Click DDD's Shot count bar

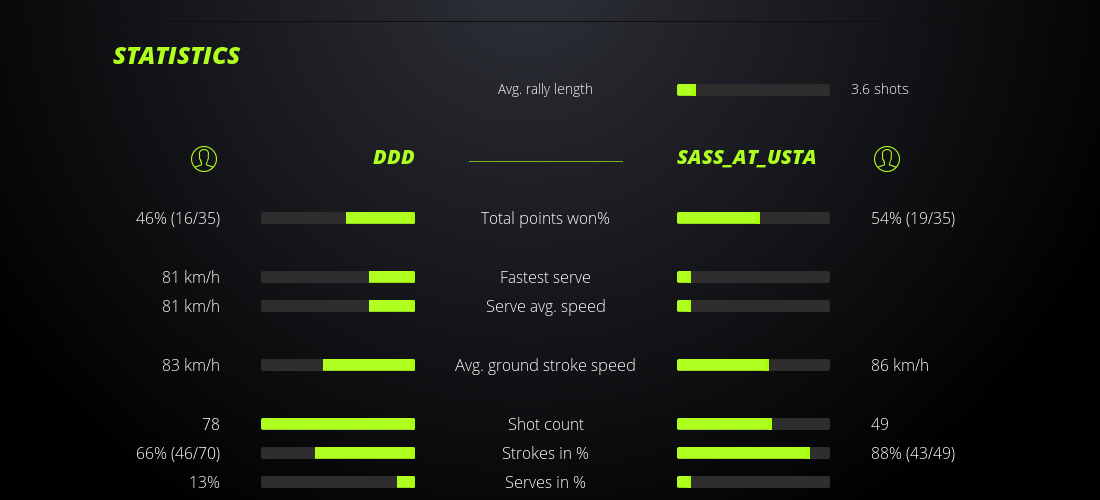pyautogui.click(x=338, y=424)
